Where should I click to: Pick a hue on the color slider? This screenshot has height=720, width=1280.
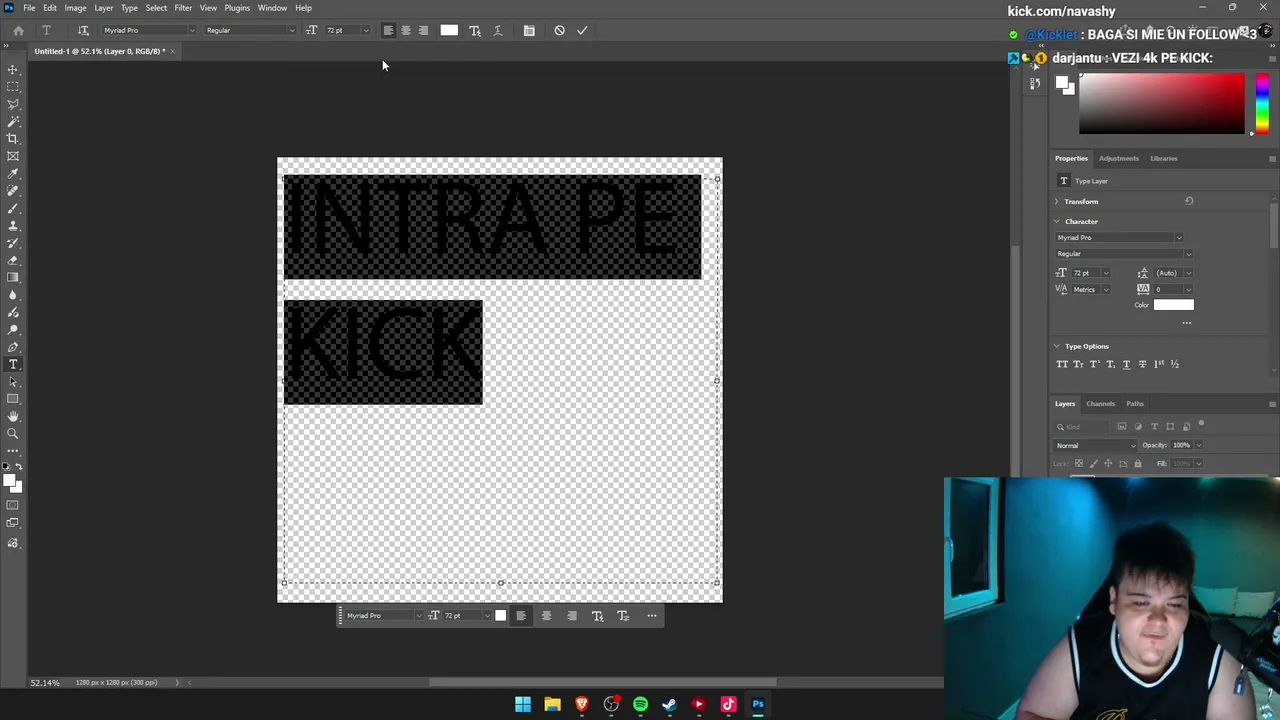[1262, 103]
